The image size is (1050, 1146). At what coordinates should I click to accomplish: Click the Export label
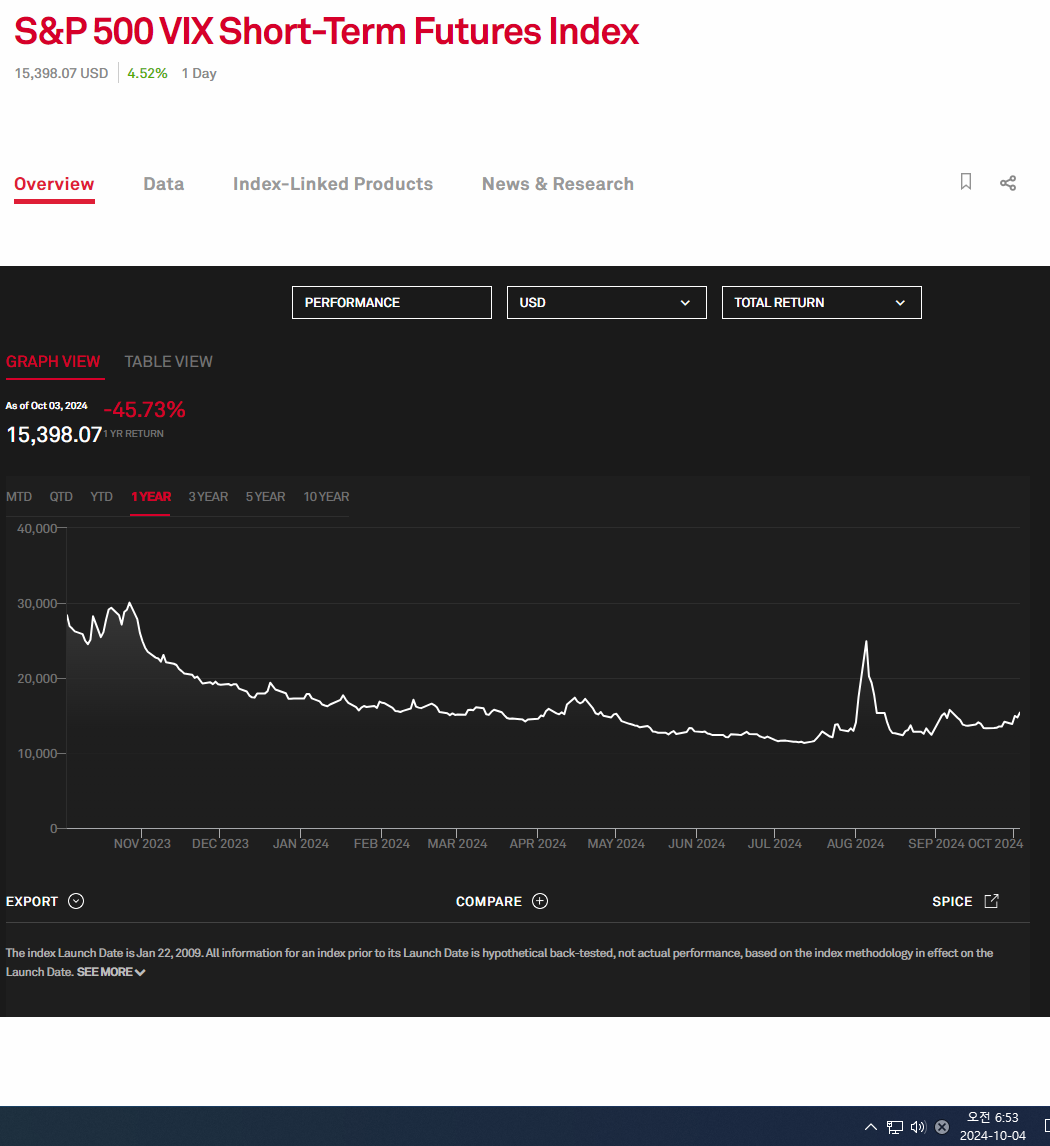[31, 901]
